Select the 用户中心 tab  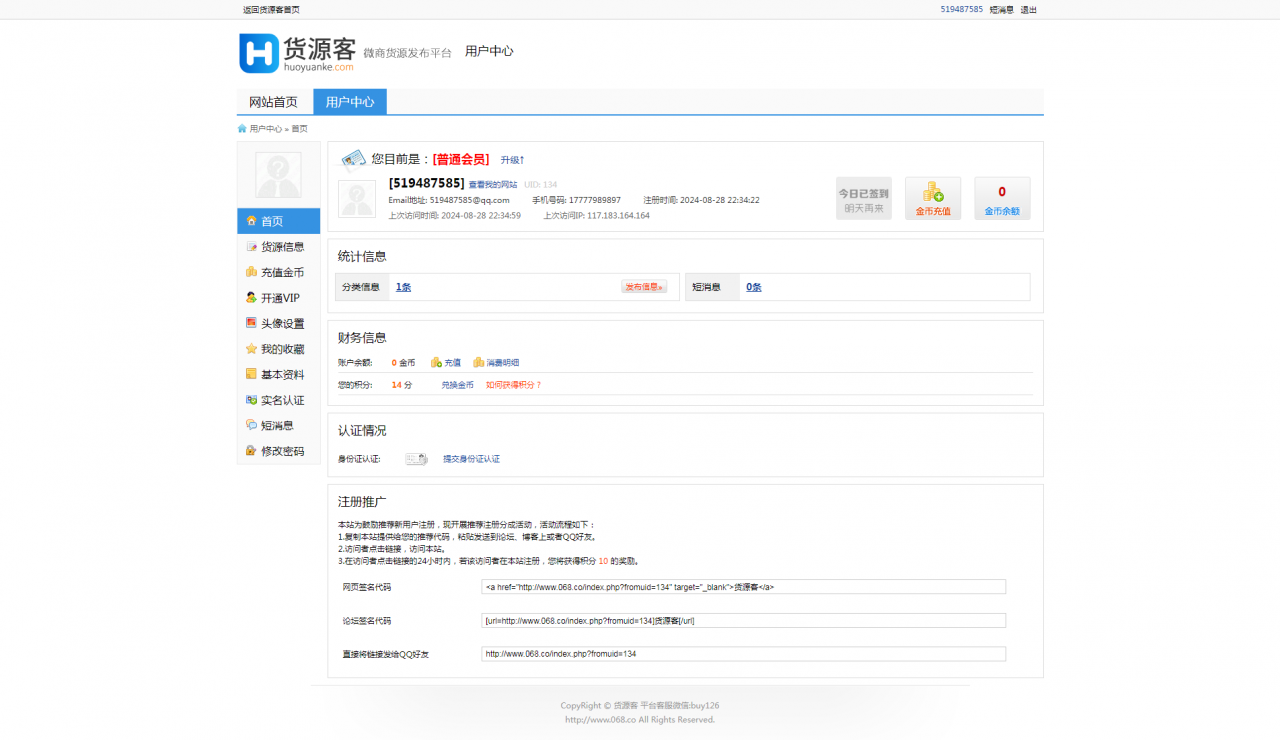pos(349,101)
